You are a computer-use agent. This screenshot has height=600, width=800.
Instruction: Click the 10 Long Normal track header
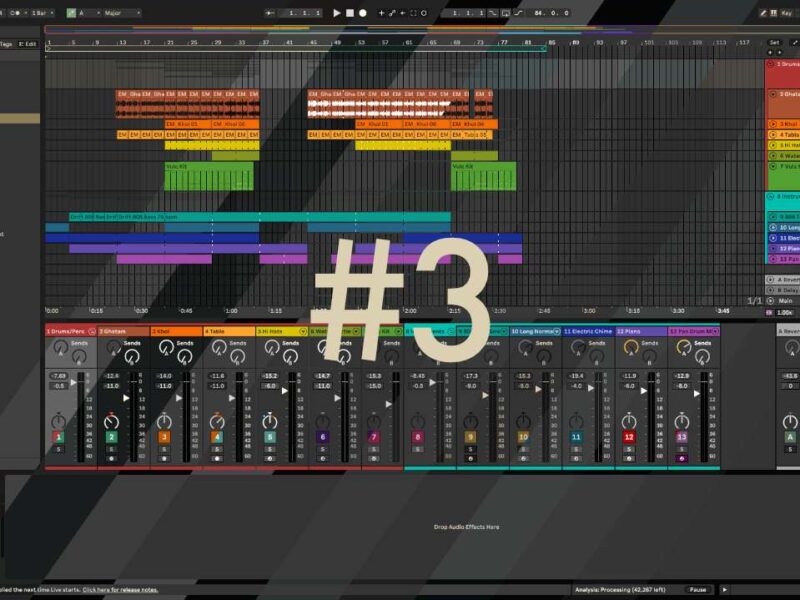pyautogui.click(x=534, y=330)
